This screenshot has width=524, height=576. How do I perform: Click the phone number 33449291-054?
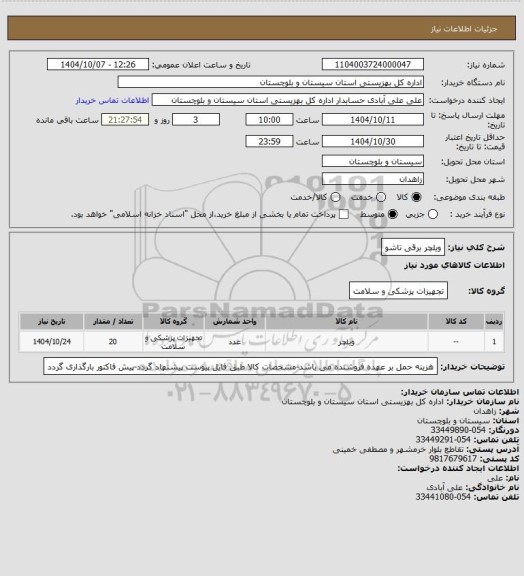click(x=443, y=439)
